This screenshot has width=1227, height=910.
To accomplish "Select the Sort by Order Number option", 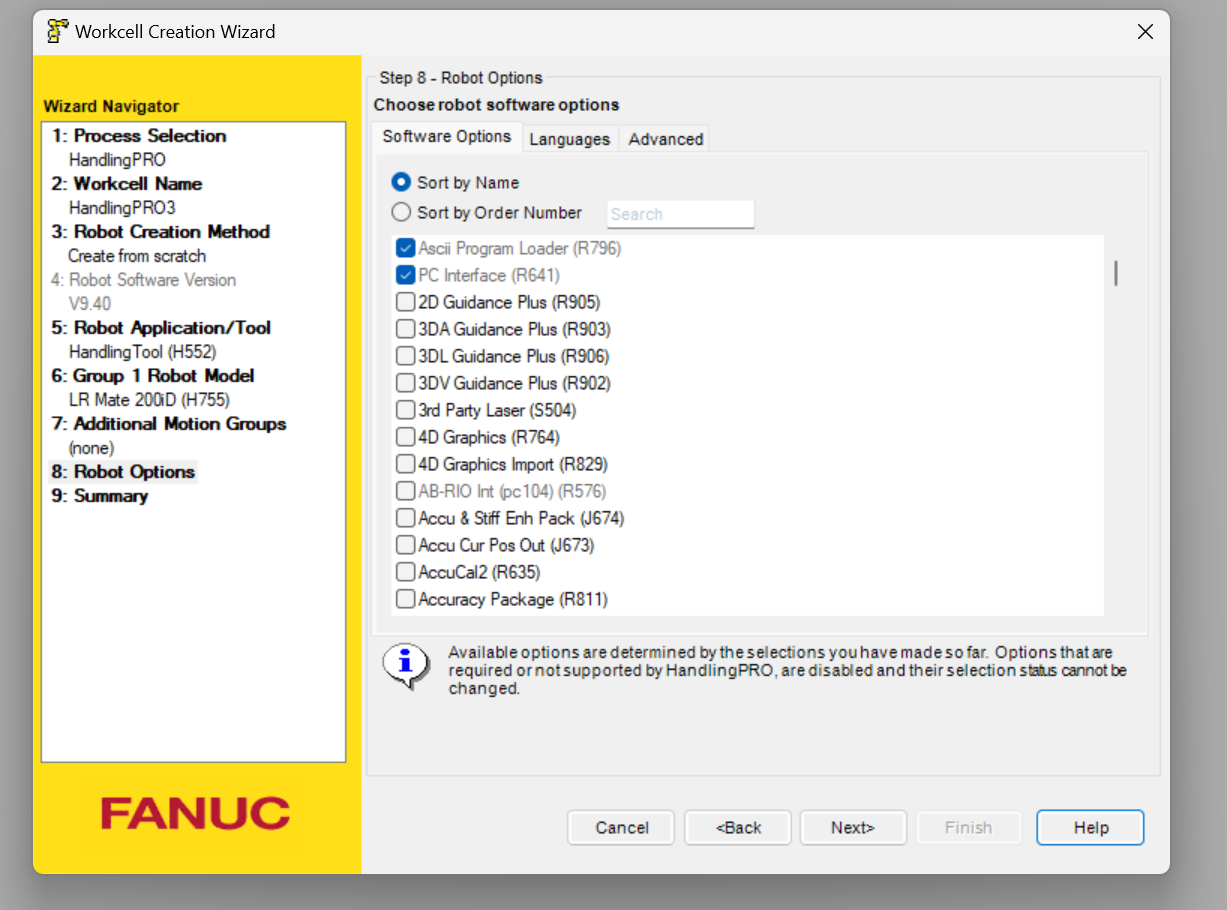I will [401, 212].
